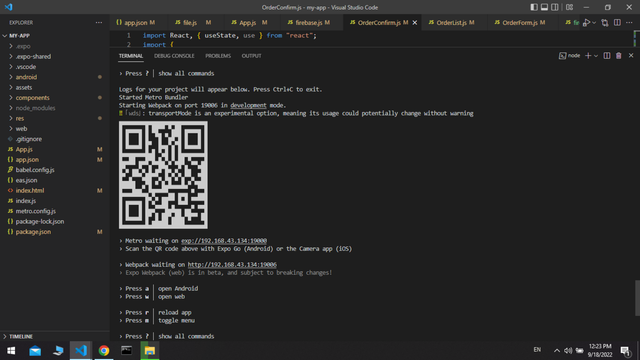Open .gitignore file in explorer
The width and height of the screenshot is (640, 360).
click(x=55, y=139)
